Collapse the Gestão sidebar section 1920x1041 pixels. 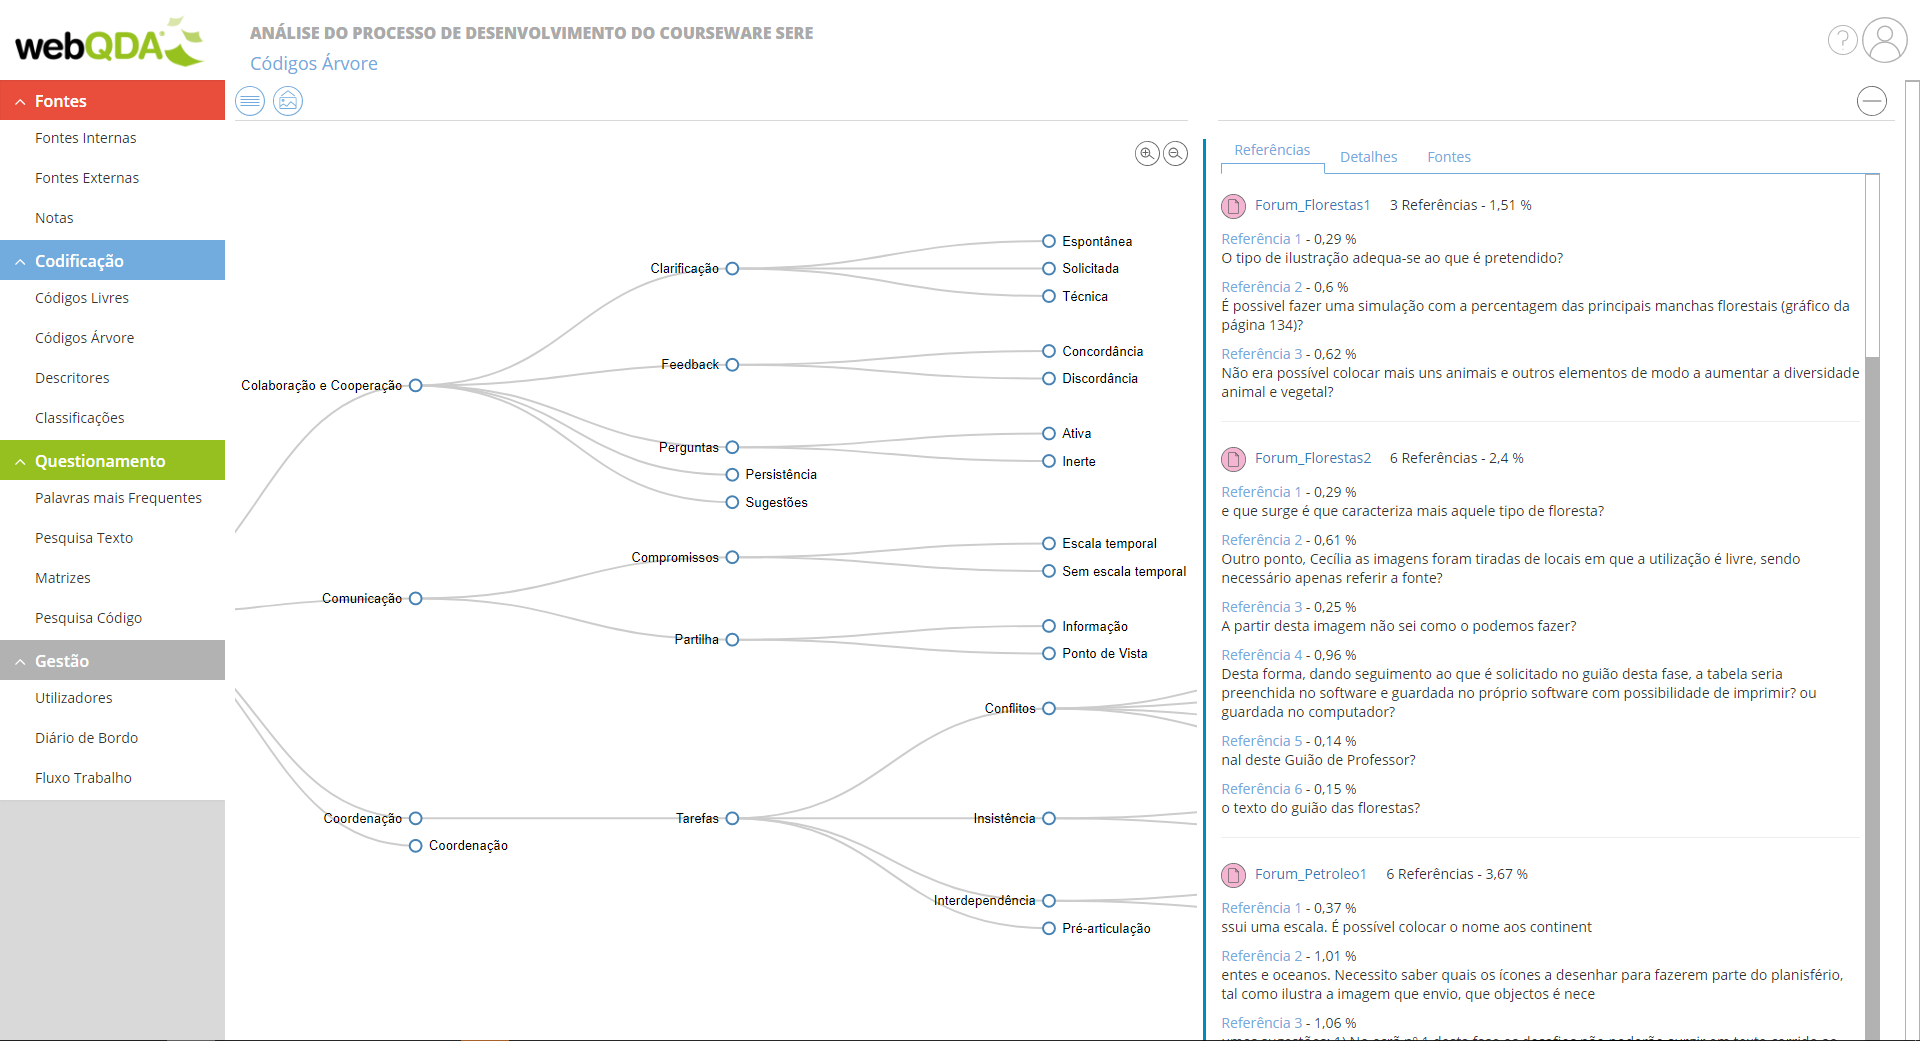click(x=20, y=661)
